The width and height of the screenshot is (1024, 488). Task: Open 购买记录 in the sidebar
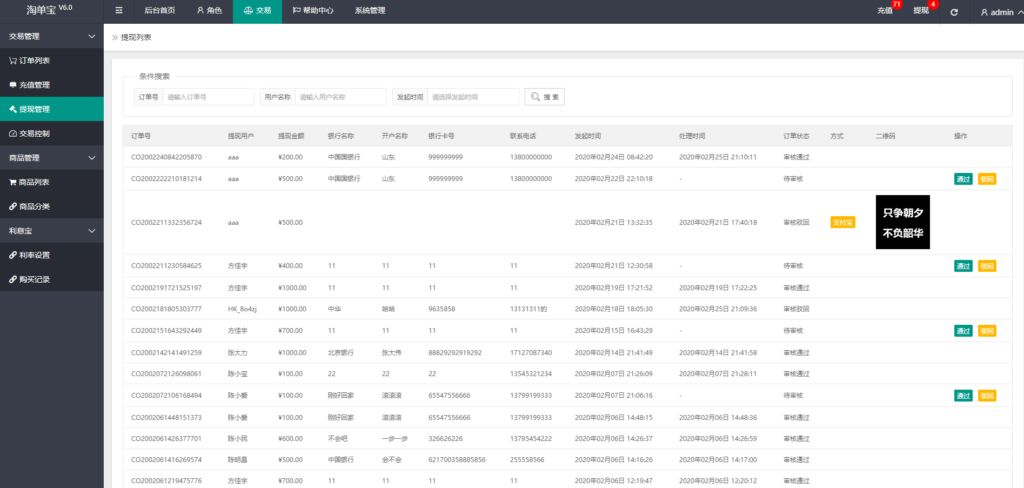click(x=35, y=279)
